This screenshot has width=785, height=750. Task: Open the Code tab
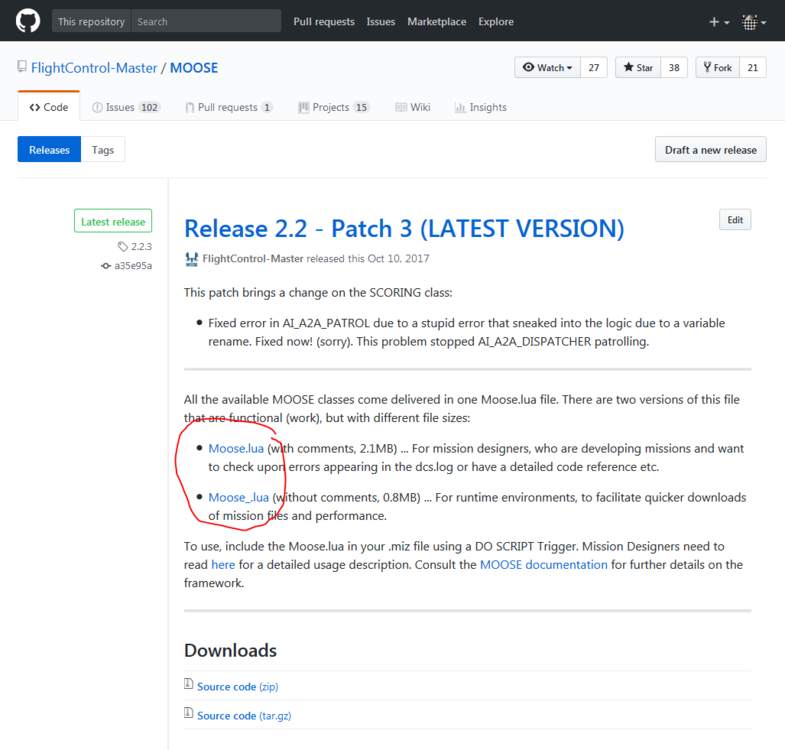(49, 107)
